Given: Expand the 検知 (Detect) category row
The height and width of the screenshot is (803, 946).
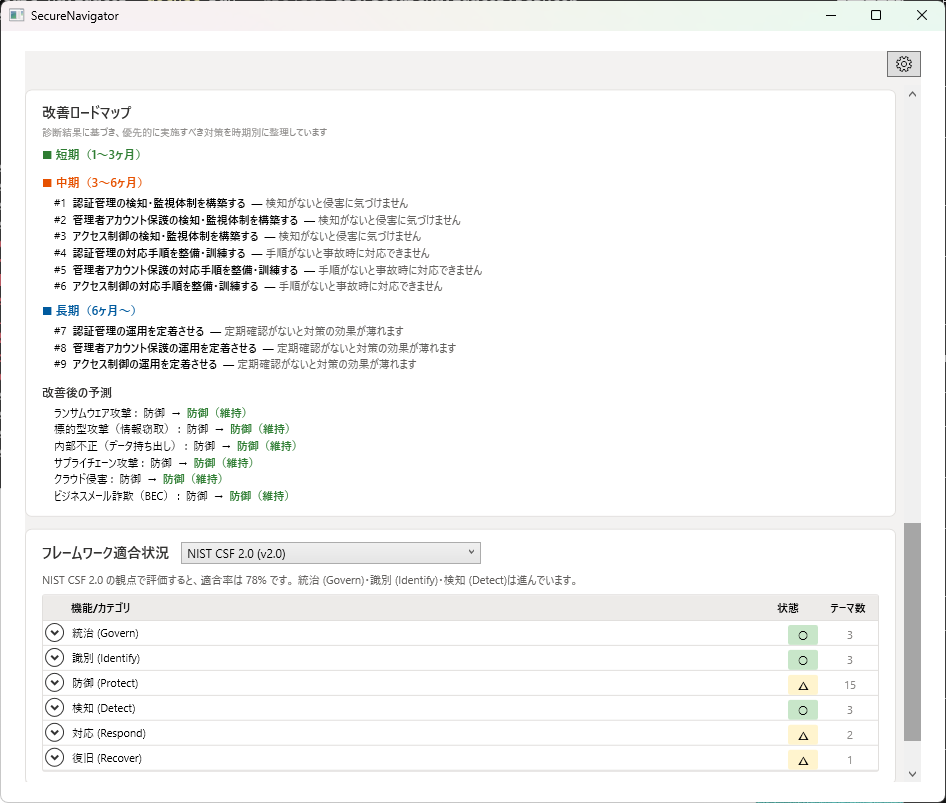Looking at the screenshot, I should tap(54, 708).
